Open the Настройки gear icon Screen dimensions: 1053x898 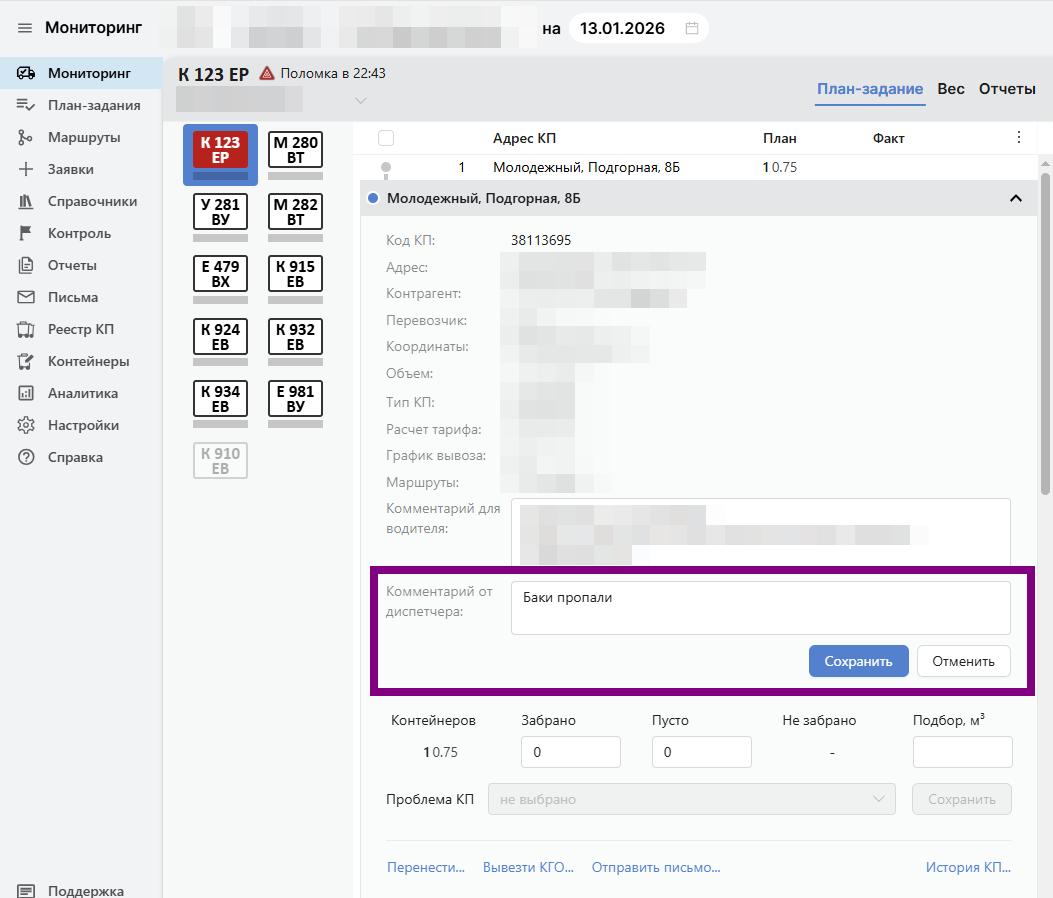(x=26, y=425)
